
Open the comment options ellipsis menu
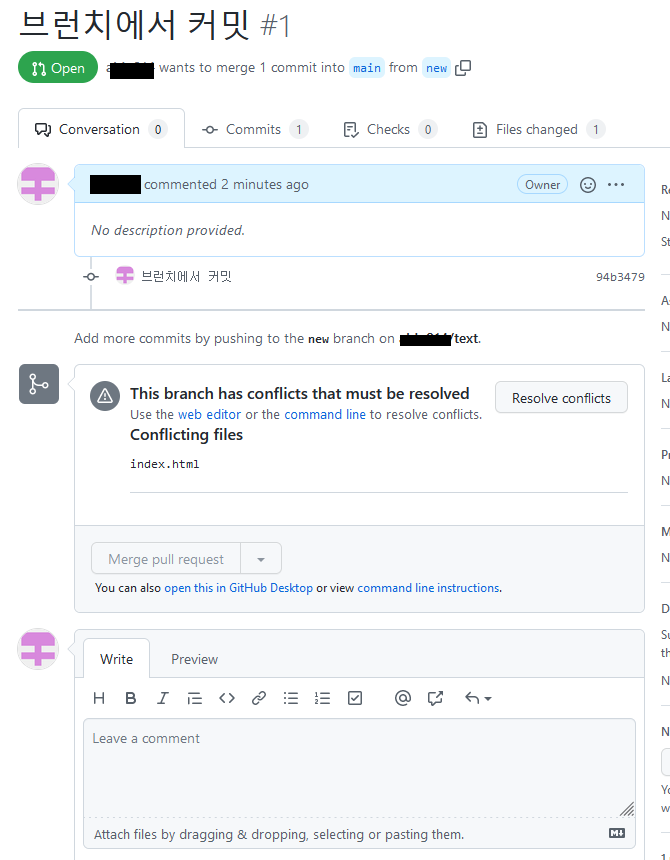click(616, 185)
